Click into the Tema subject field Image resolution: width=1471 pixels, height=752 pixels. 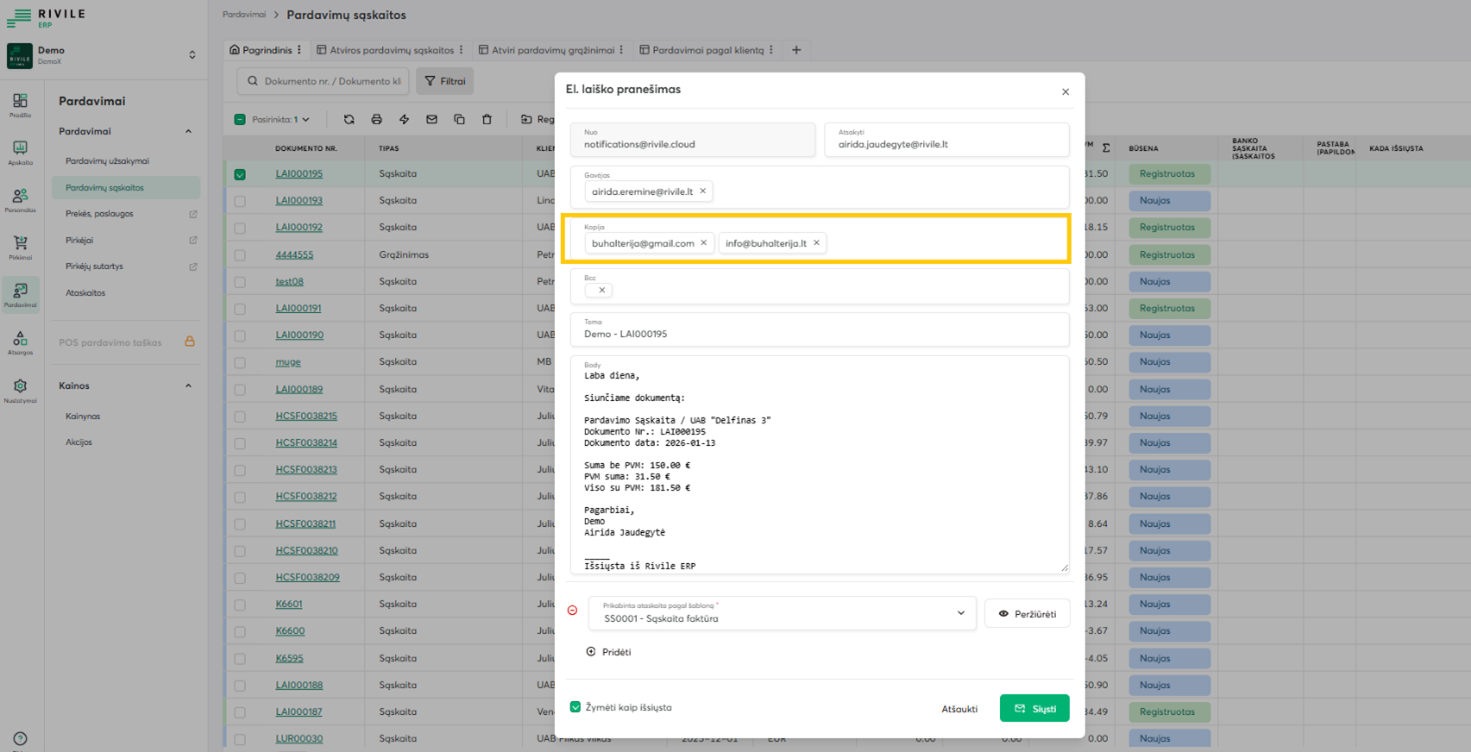(x=818, y=334)
